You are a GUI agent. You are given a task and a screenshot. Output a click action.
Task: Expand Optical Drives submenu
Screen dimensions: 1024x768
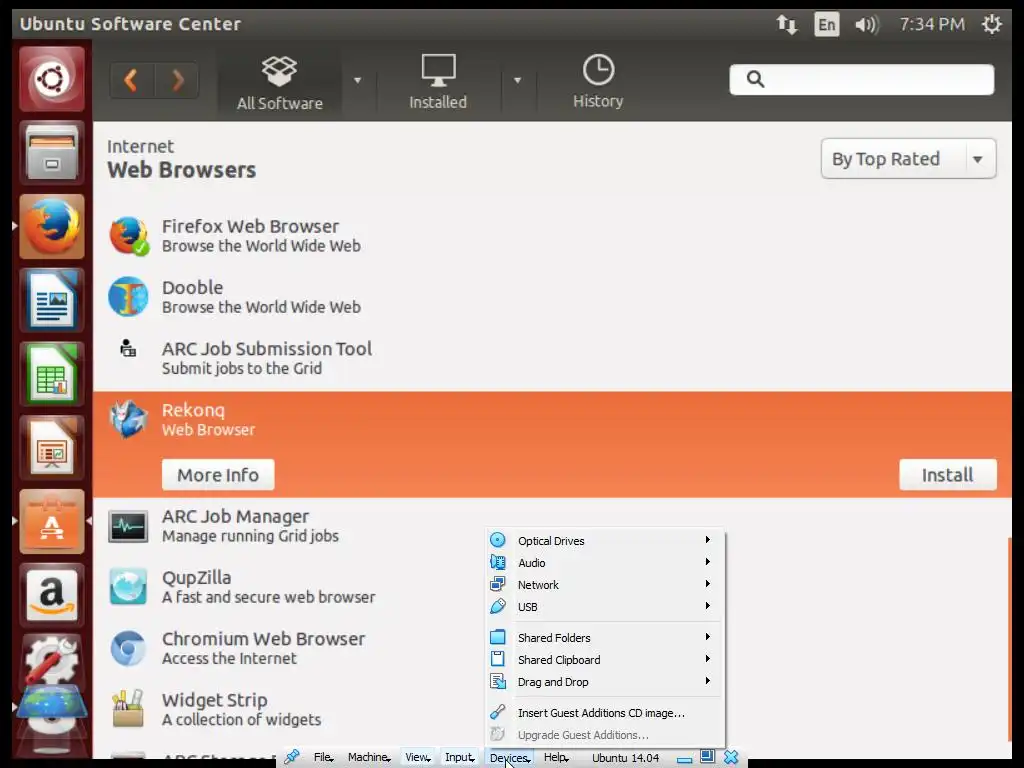[605, 541]
